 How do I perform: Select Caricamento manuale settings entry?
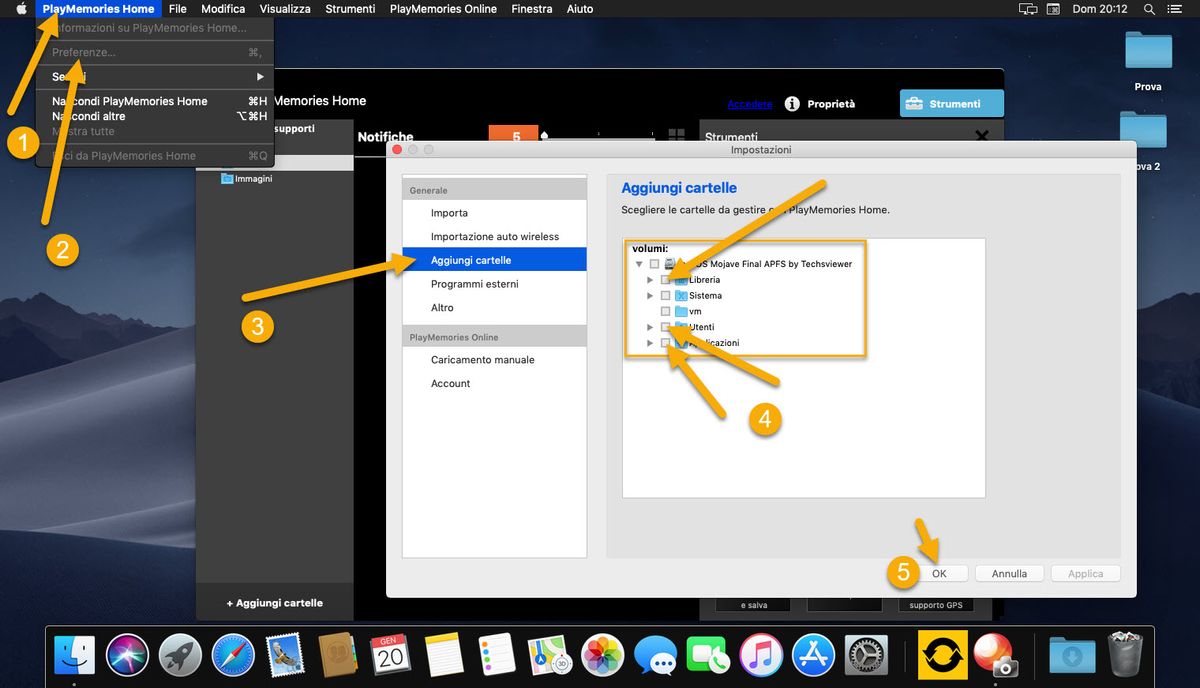point(482,360)
